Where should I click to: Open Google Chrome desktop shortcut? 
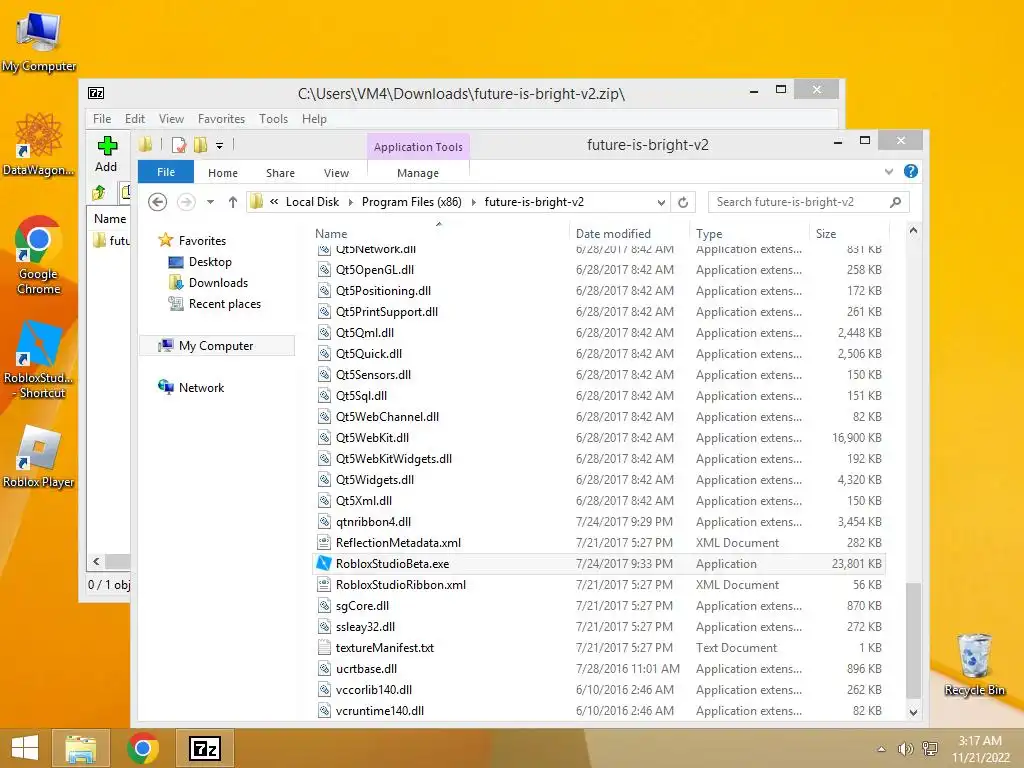click(x=39, y=255)
